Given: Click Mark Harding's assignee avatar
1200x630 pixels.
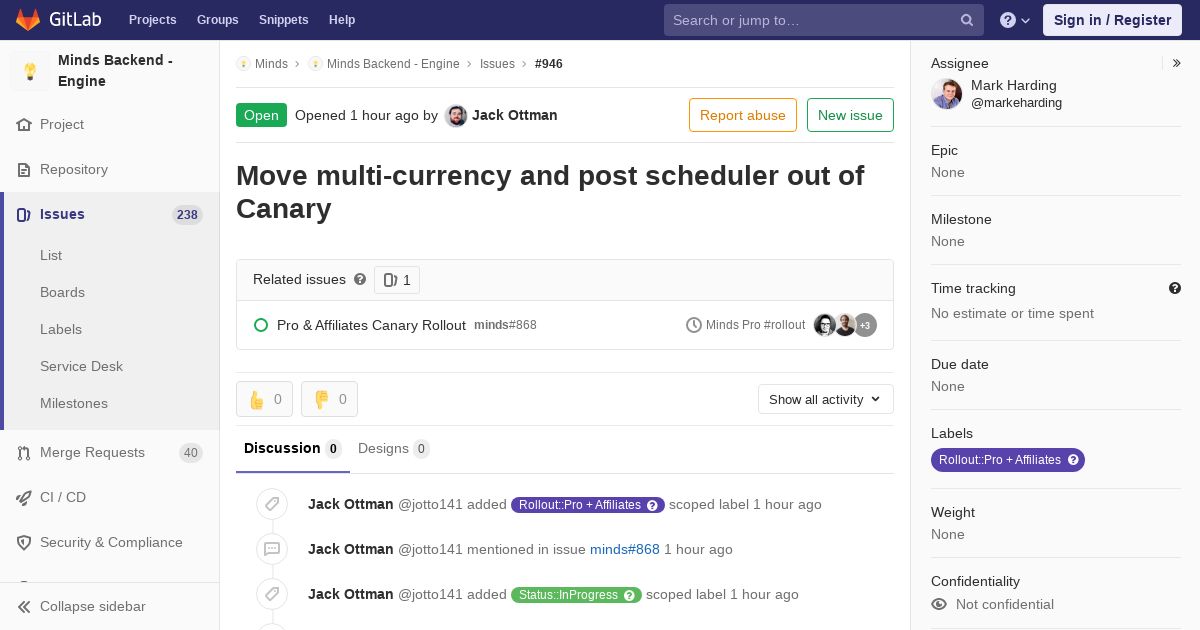Looking at the screenshot, I should tap(946, 94).
